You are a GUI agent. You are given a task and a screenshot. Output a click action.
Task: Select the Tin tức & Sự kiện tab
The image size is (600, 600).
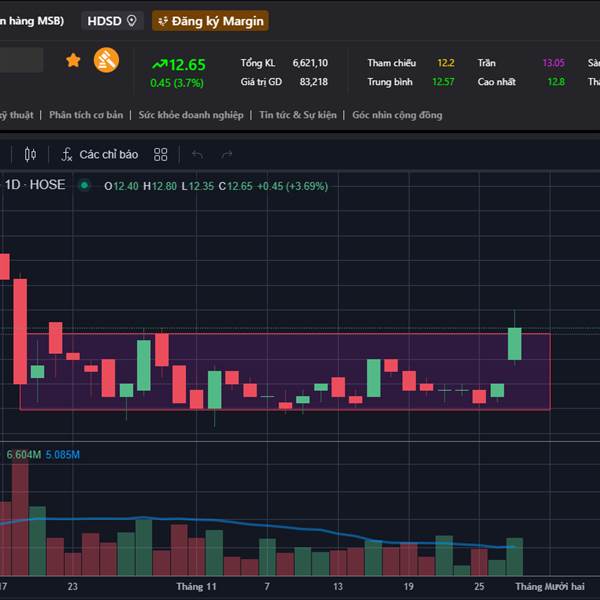[298, 115]
